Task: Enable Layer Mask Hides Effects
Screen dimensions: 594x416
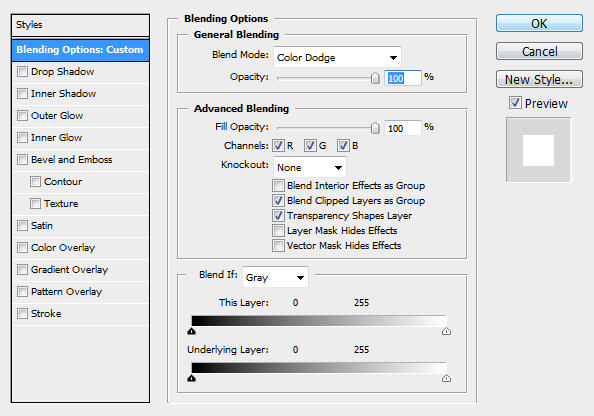Action: [278, 230]
